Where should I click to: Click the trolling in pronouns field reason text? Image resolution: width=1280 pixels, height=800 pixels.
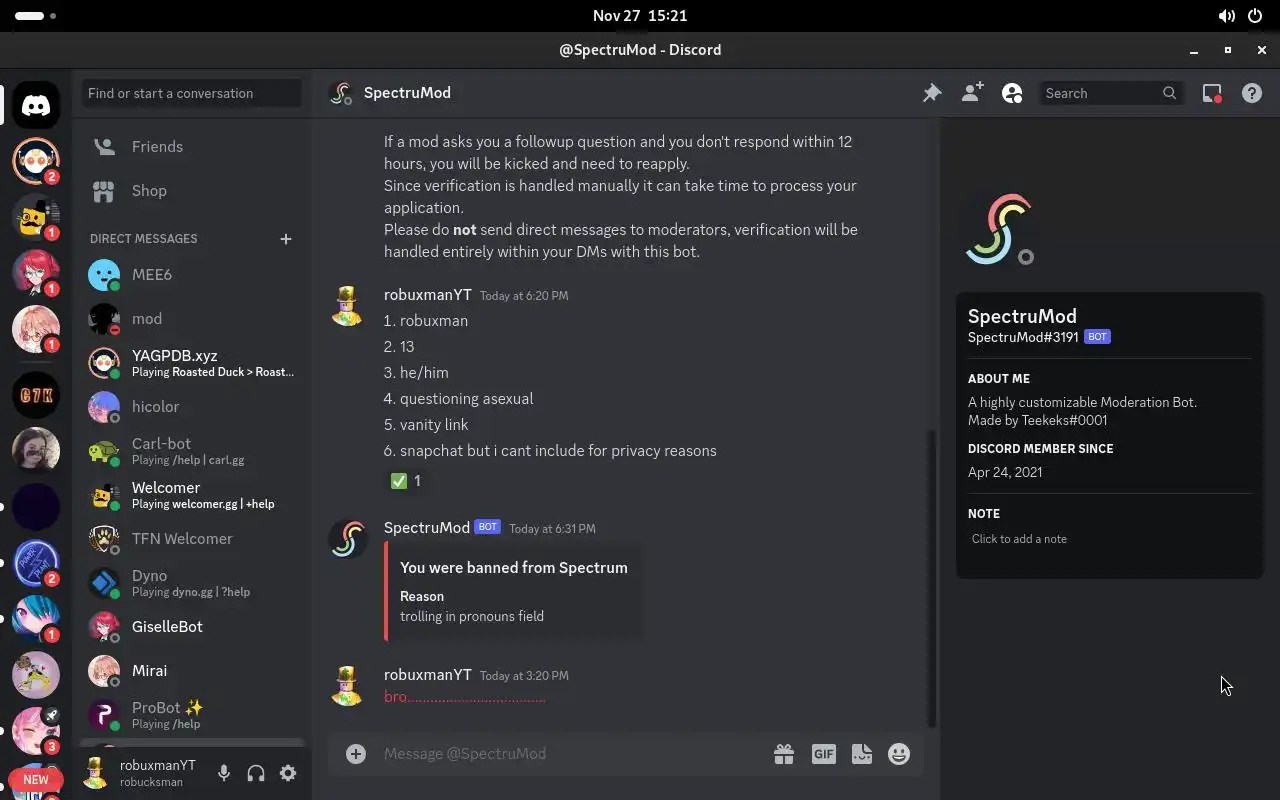[472, 617]
